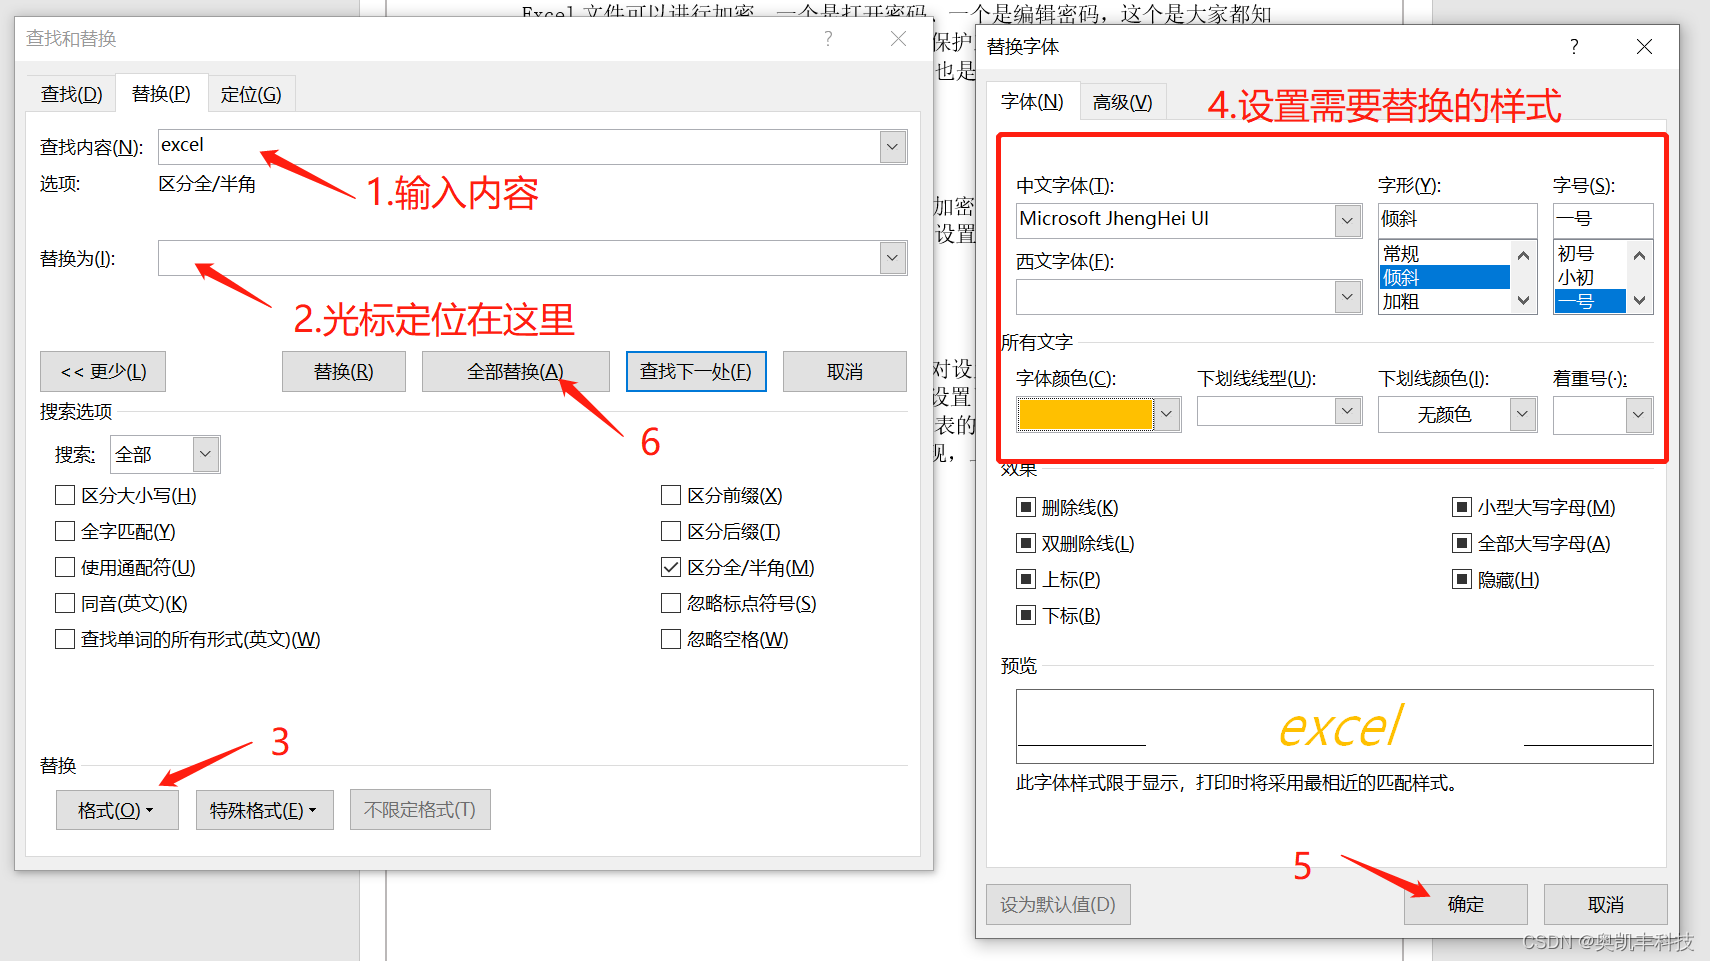Expand the 替换为 history dropdown

pyautogui.click(x=893, y=258)
